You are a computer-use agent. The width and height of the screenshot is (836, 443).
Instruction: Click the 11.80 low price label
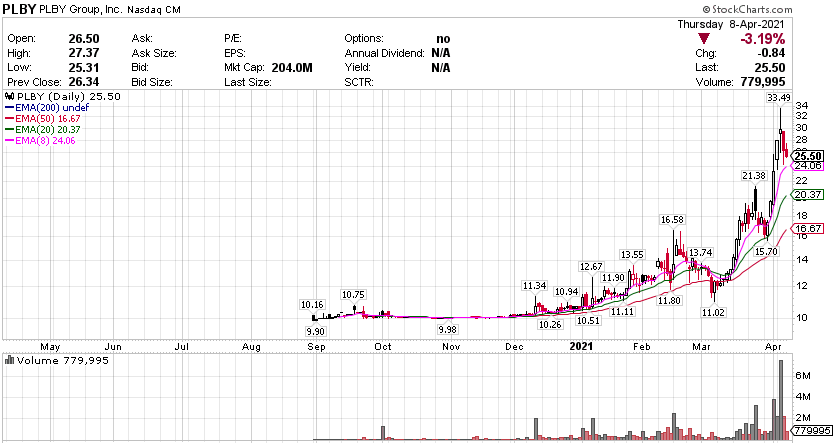click(669, 301)
